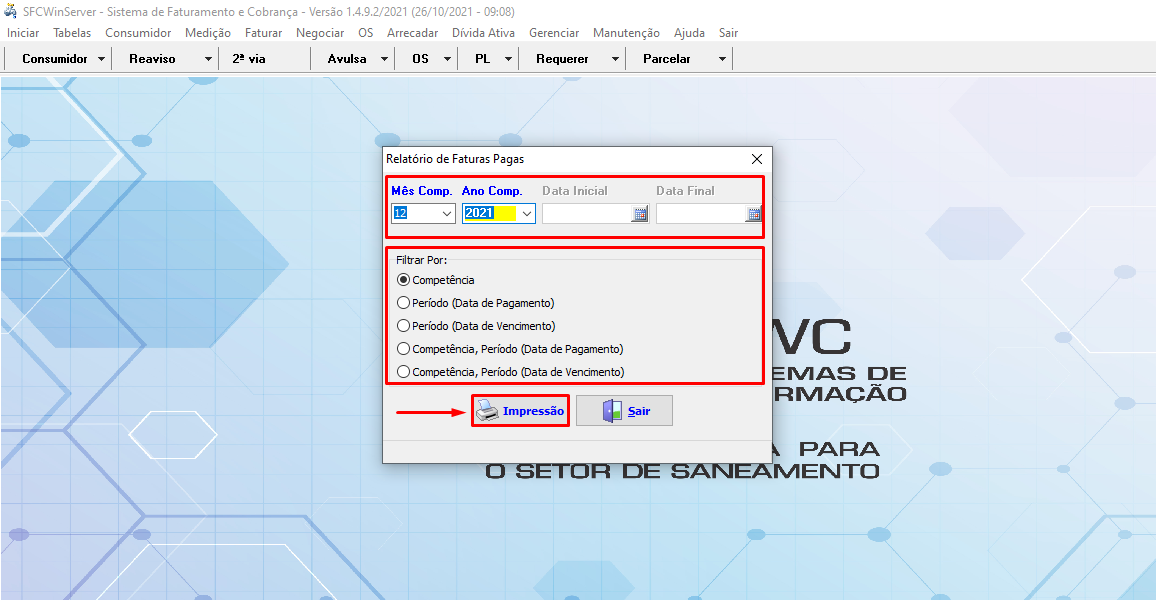Select Período (Data de Pagamento) filter

pos(404,303)
